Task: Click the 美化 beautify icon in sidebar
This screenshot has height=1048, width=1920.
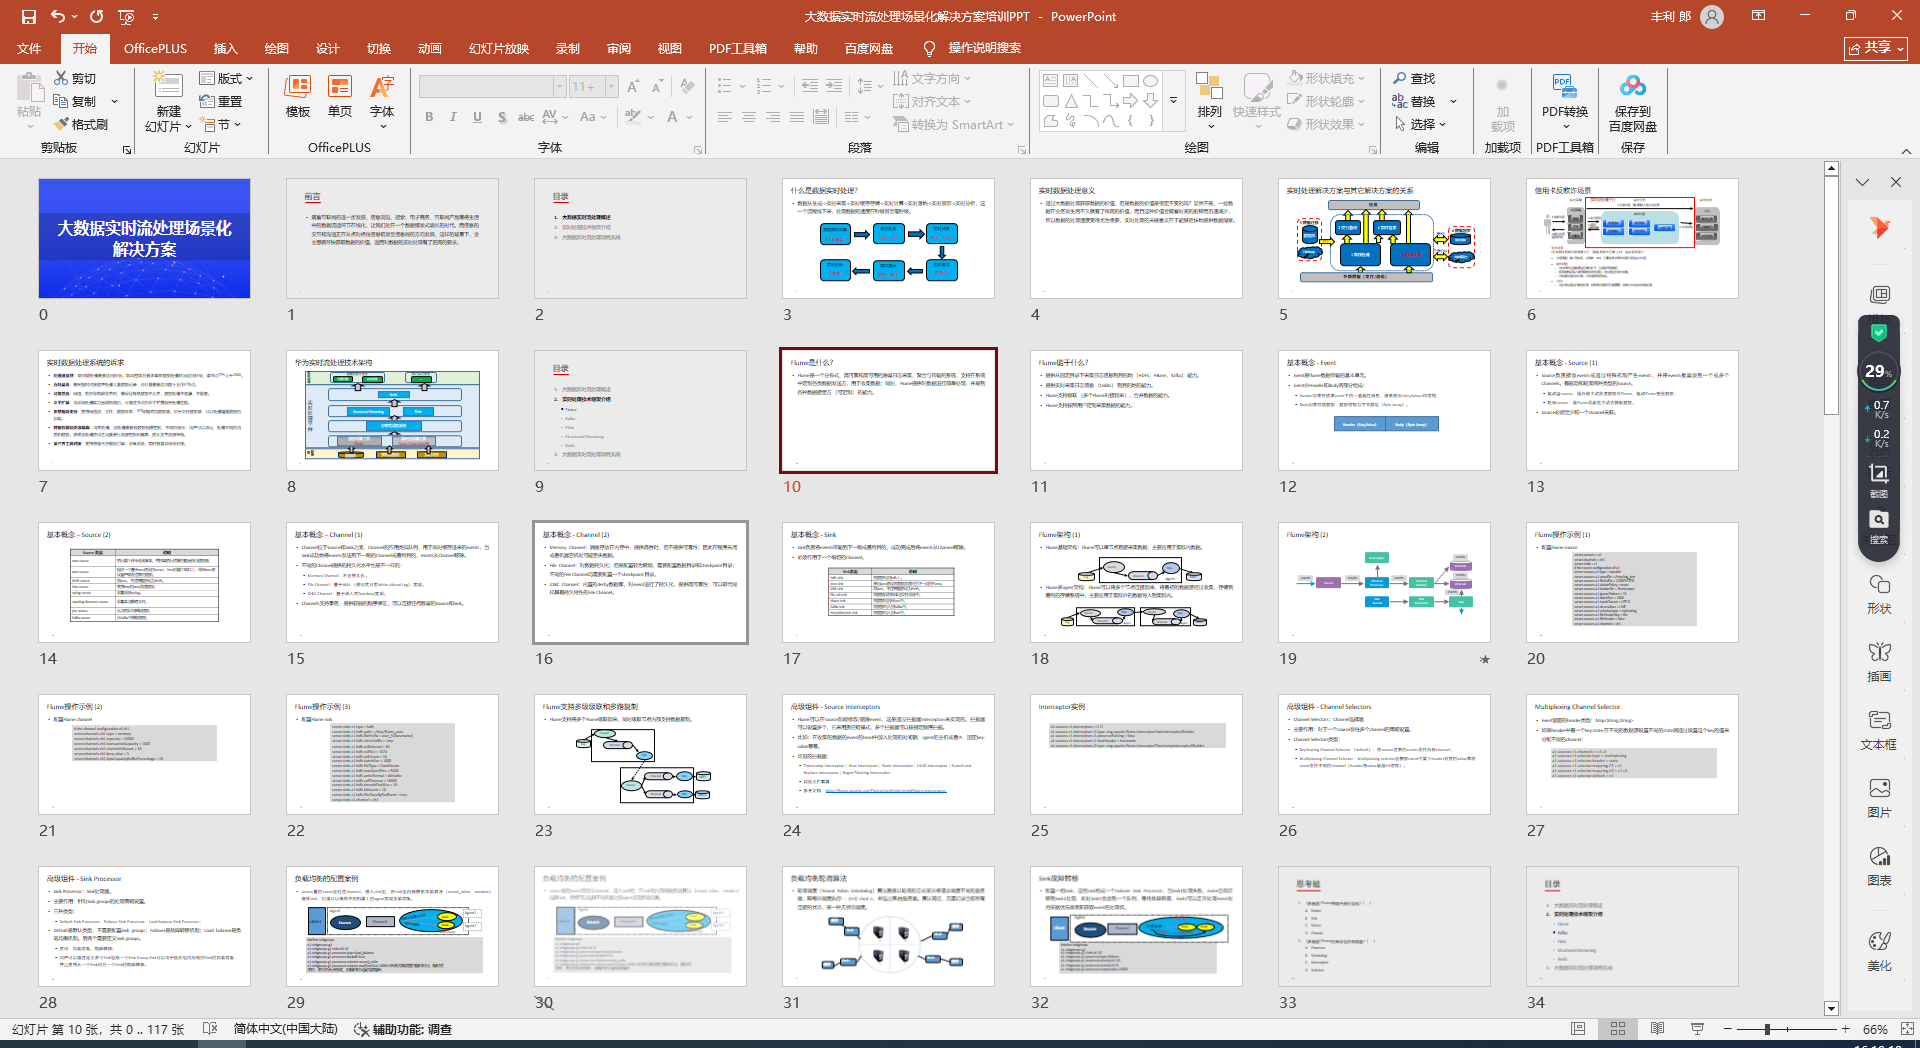Action: click(1879, 951)
